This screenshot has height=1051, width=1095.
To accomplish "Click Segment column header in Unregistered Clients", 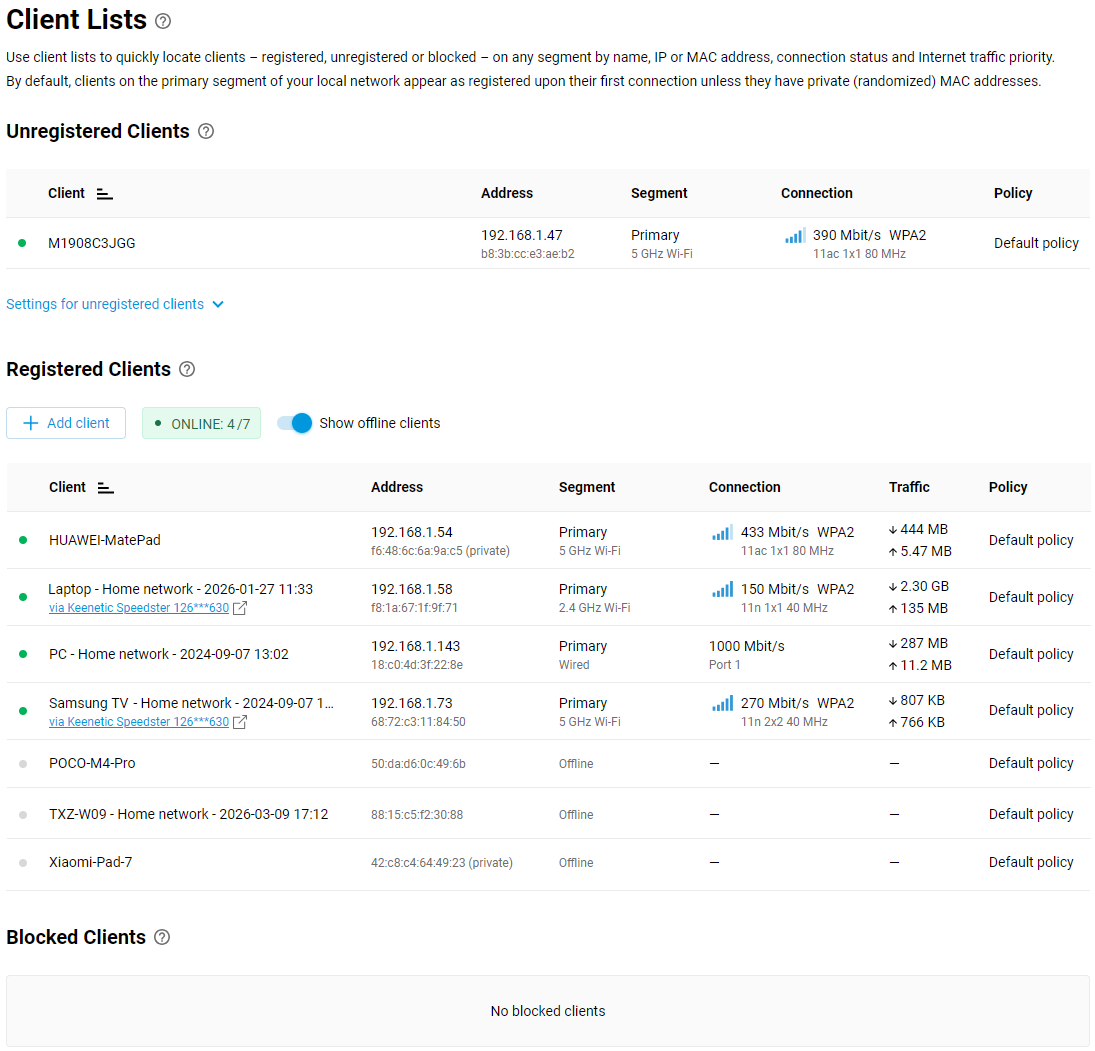I will 659,193.
